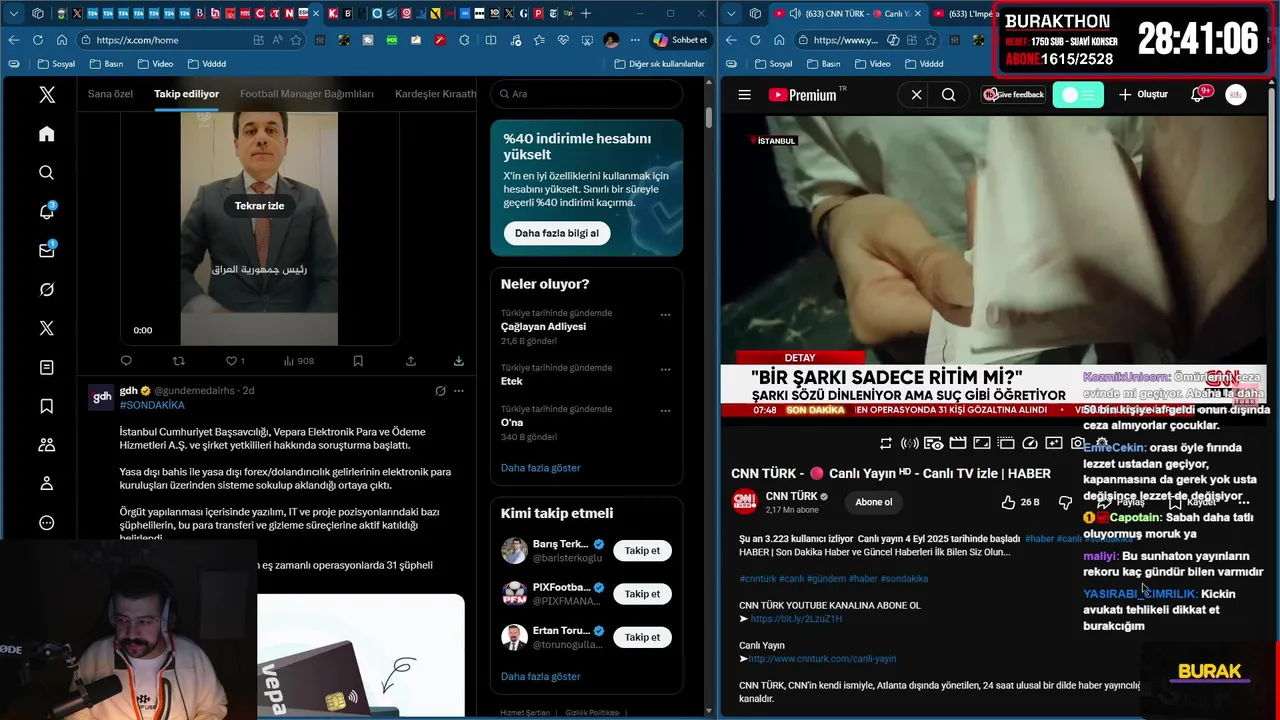Follow PIXFootball with Takip et

(x=642, y=594)
